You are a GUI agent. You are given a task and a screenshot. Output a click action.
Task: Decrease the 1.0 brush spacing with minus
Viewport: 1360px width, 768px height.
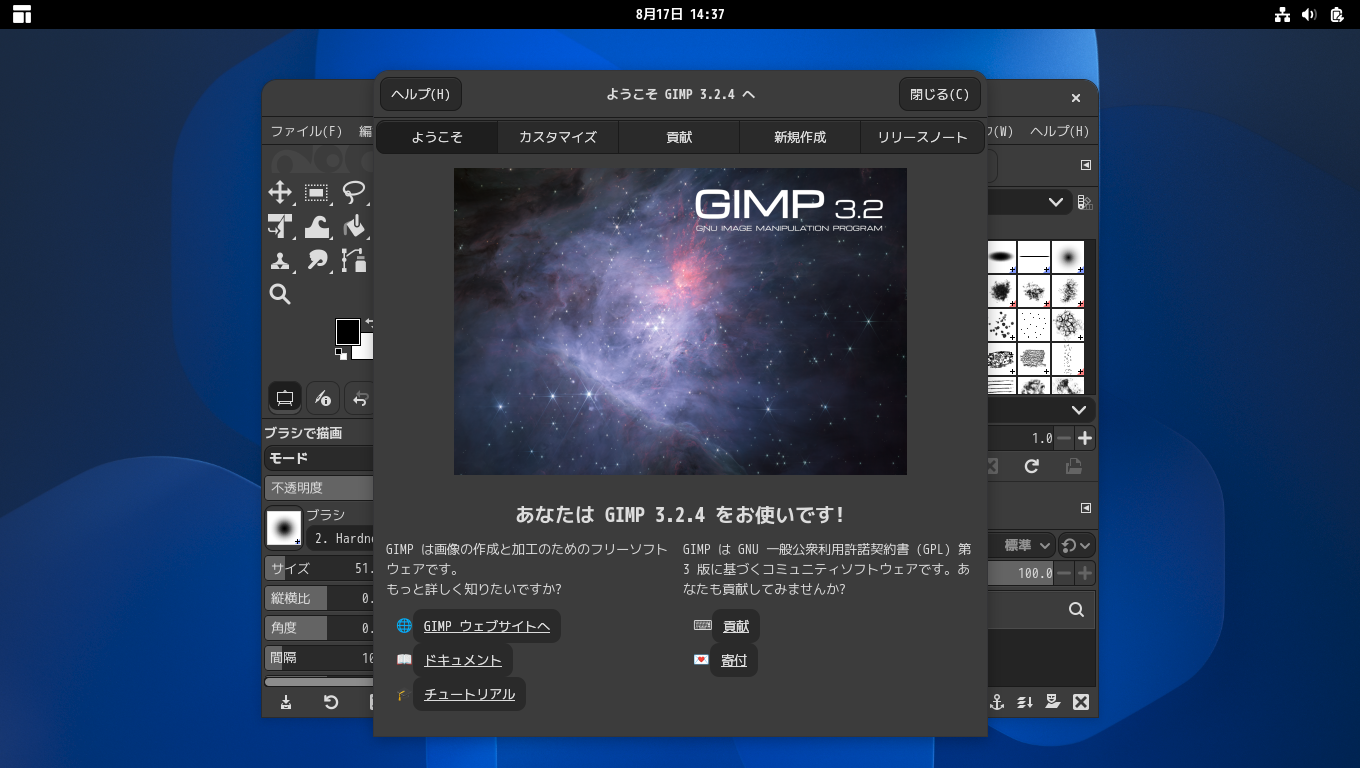[1064, 438]
